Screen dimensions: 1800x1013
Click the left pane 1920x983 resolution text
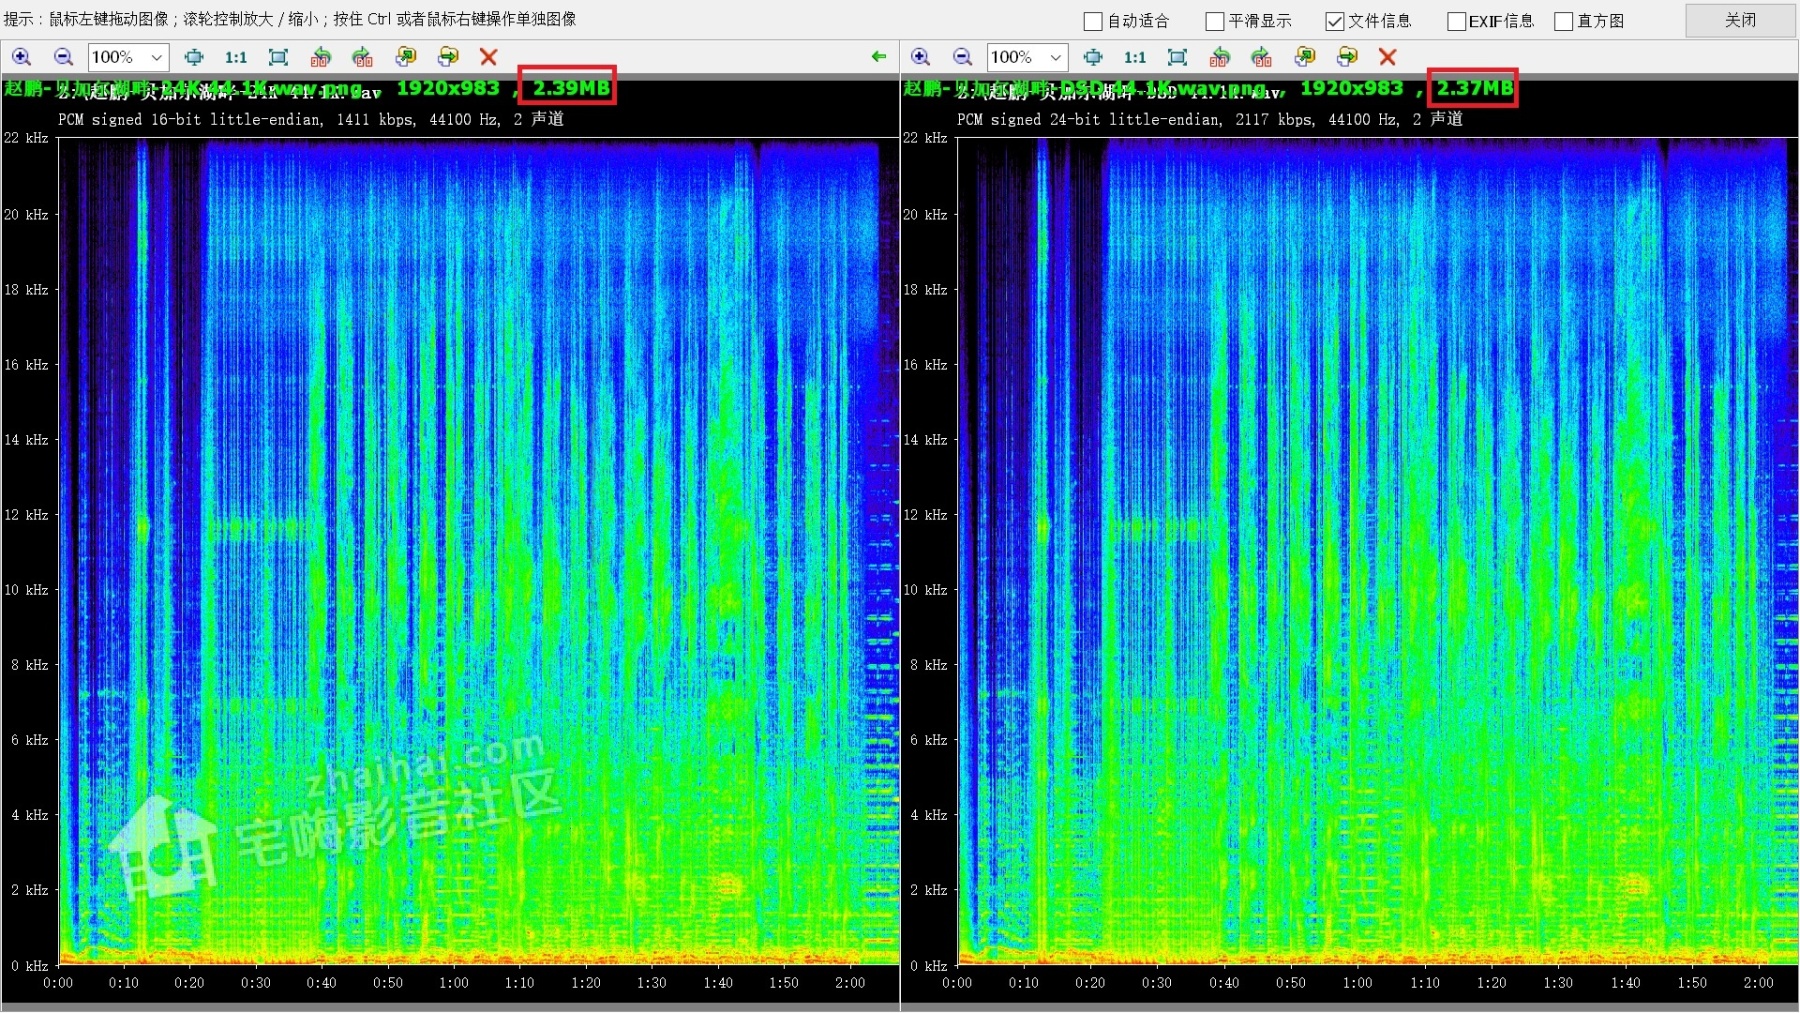[x=448, y=88]
